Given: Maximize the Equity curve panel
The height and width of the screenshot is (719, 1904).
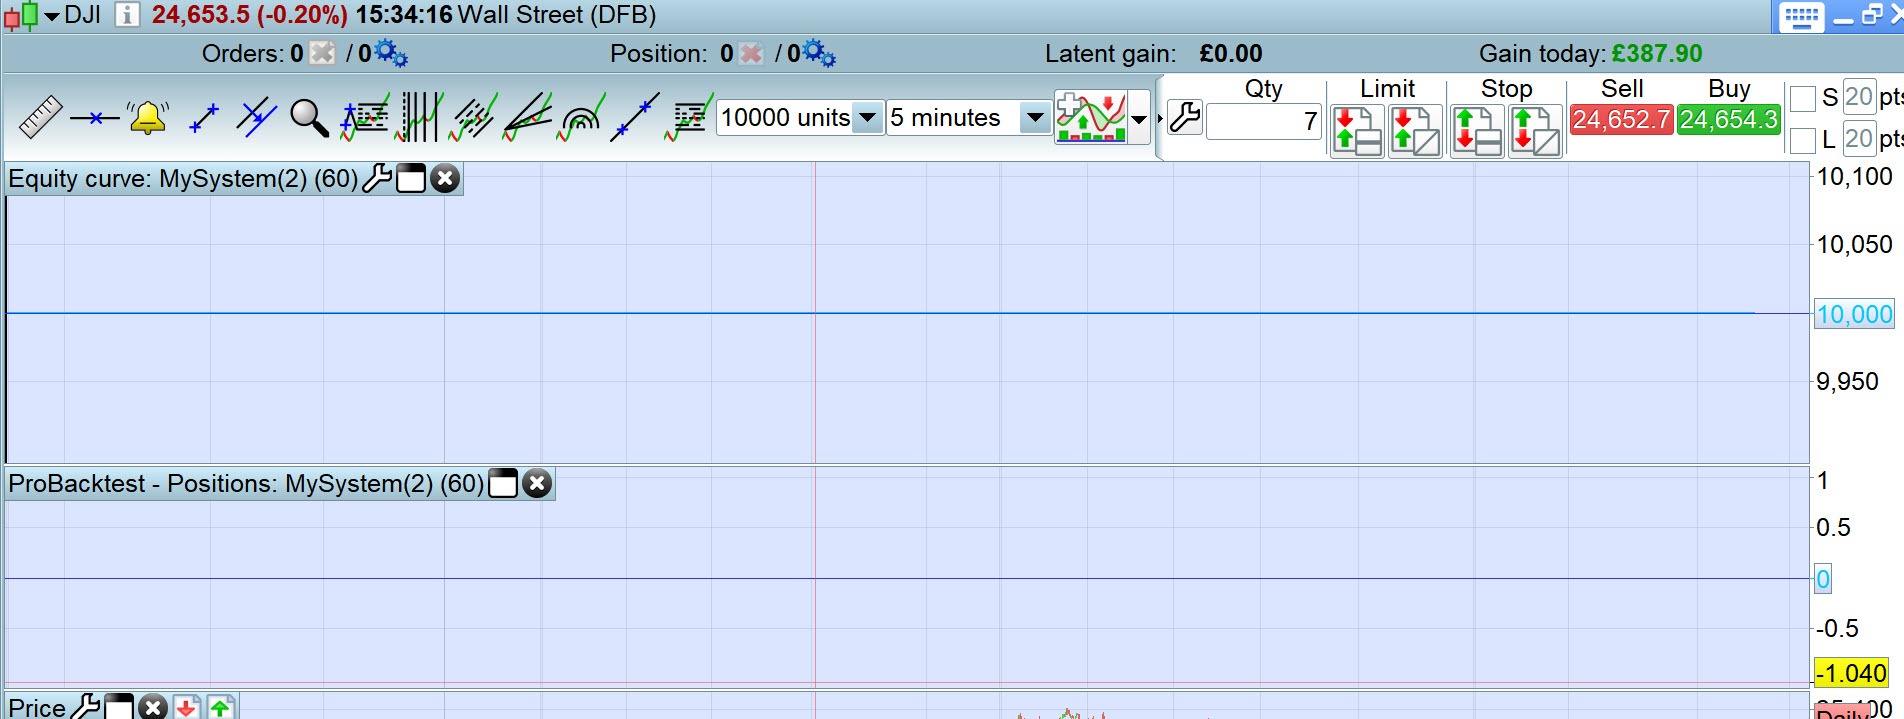Looking at the screenshot, I should pos(411,179).
